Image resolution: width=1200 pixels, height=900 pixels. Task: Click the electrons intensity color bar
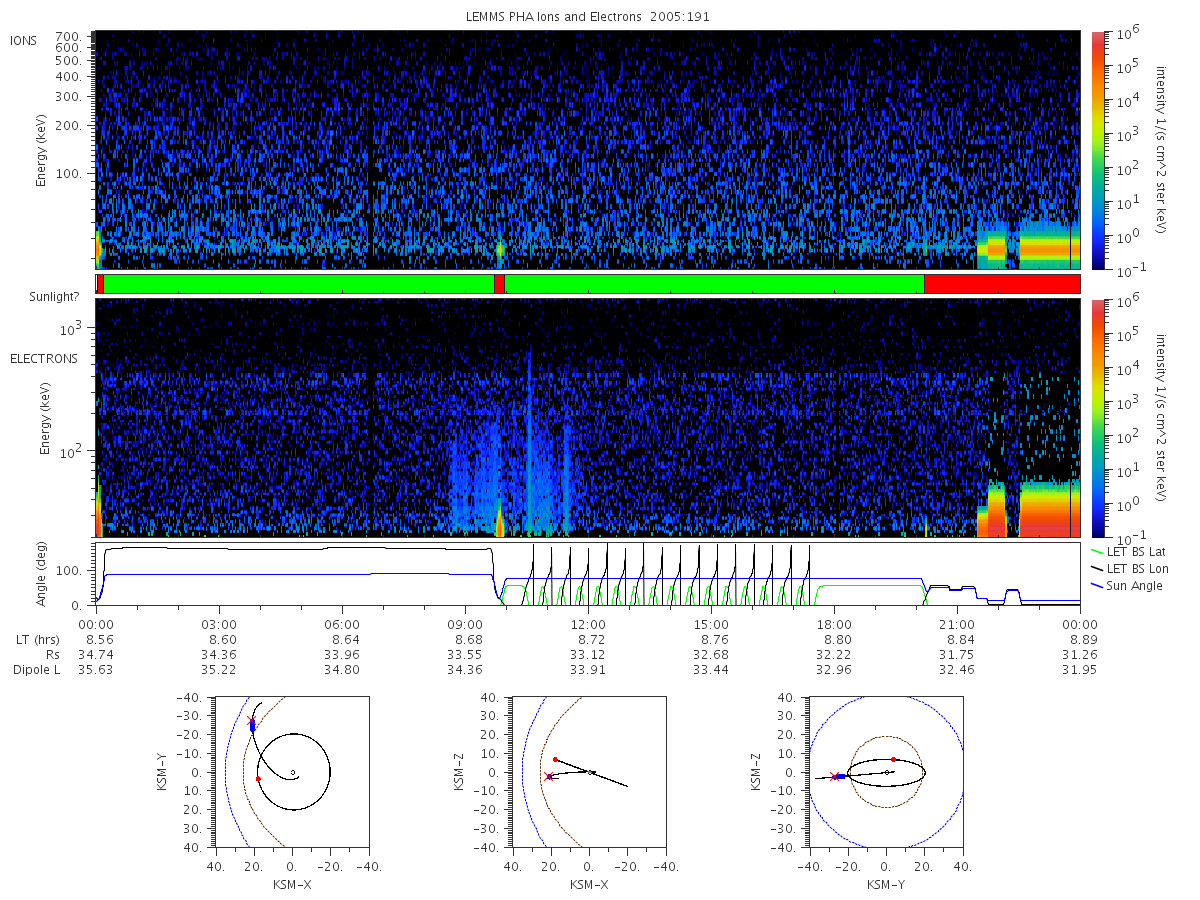[x=1097, y=418]
